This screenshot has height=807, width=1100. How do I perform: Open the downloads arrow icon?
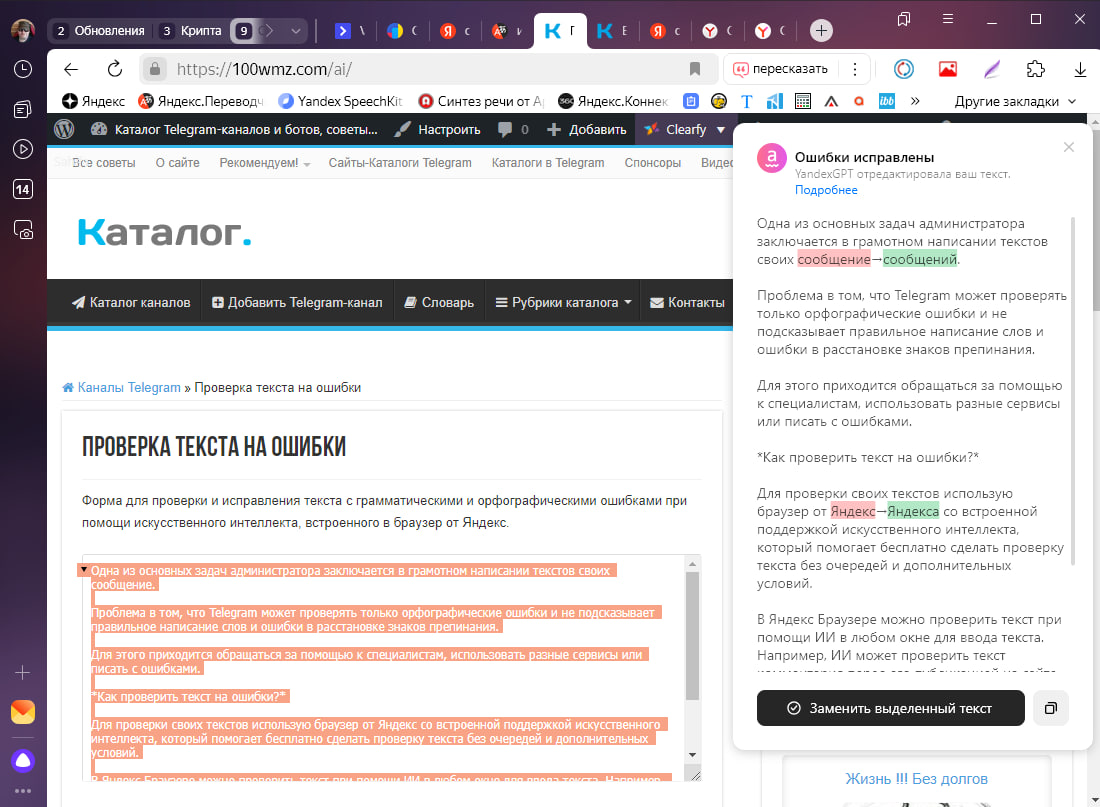1080,69
